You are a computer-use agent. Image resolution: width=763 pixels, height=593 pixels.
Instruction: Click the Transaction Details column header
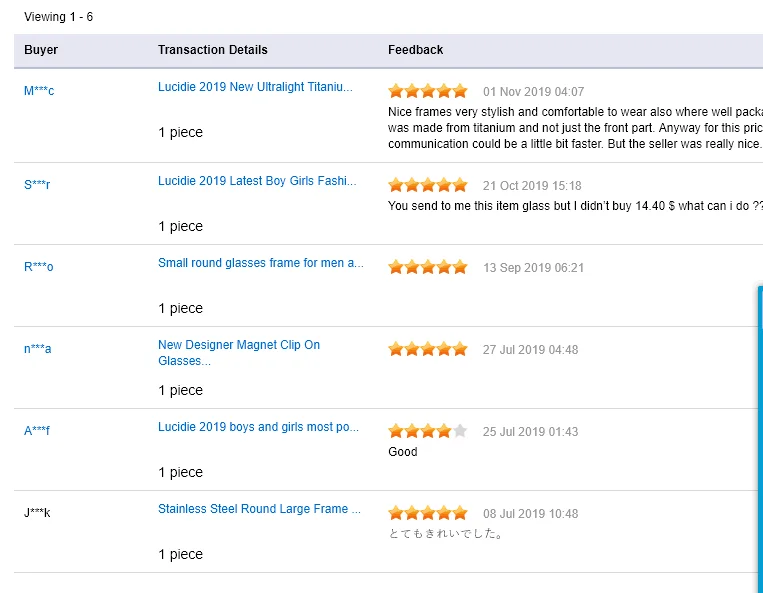click(x=213, y=50)
